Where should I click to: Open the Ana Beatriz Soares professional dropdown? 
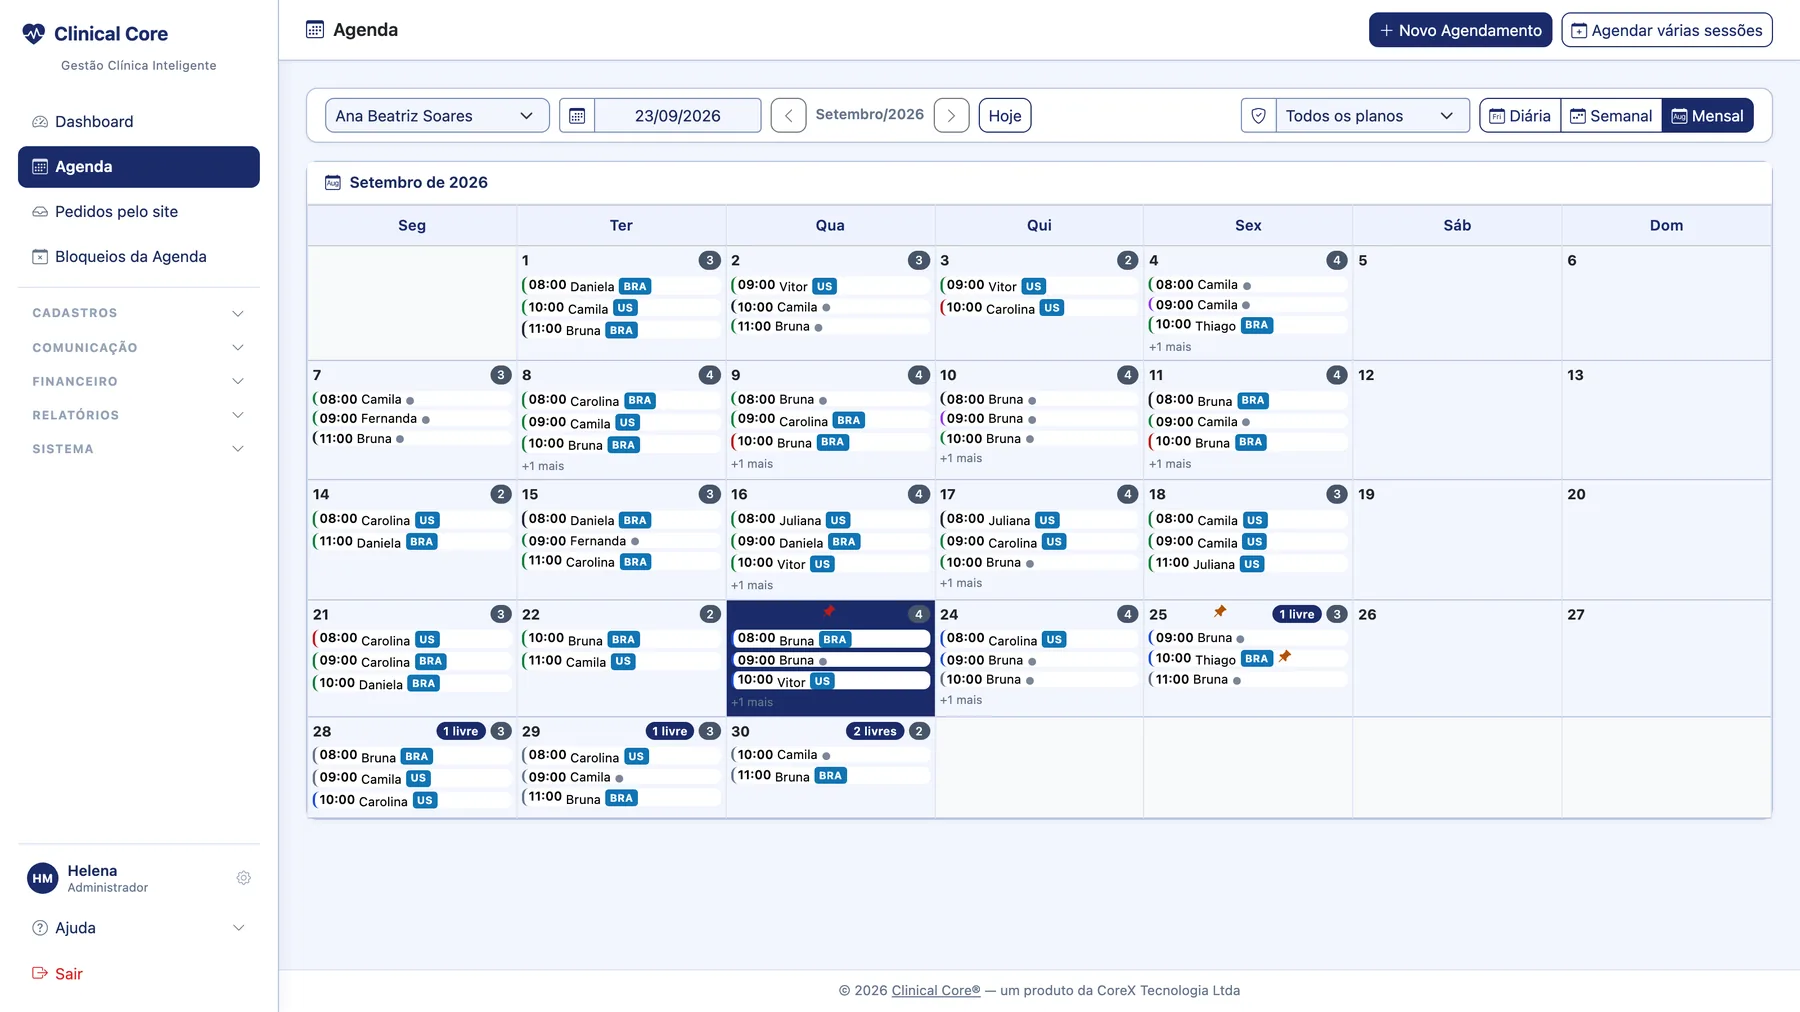[x=437, y=116]
